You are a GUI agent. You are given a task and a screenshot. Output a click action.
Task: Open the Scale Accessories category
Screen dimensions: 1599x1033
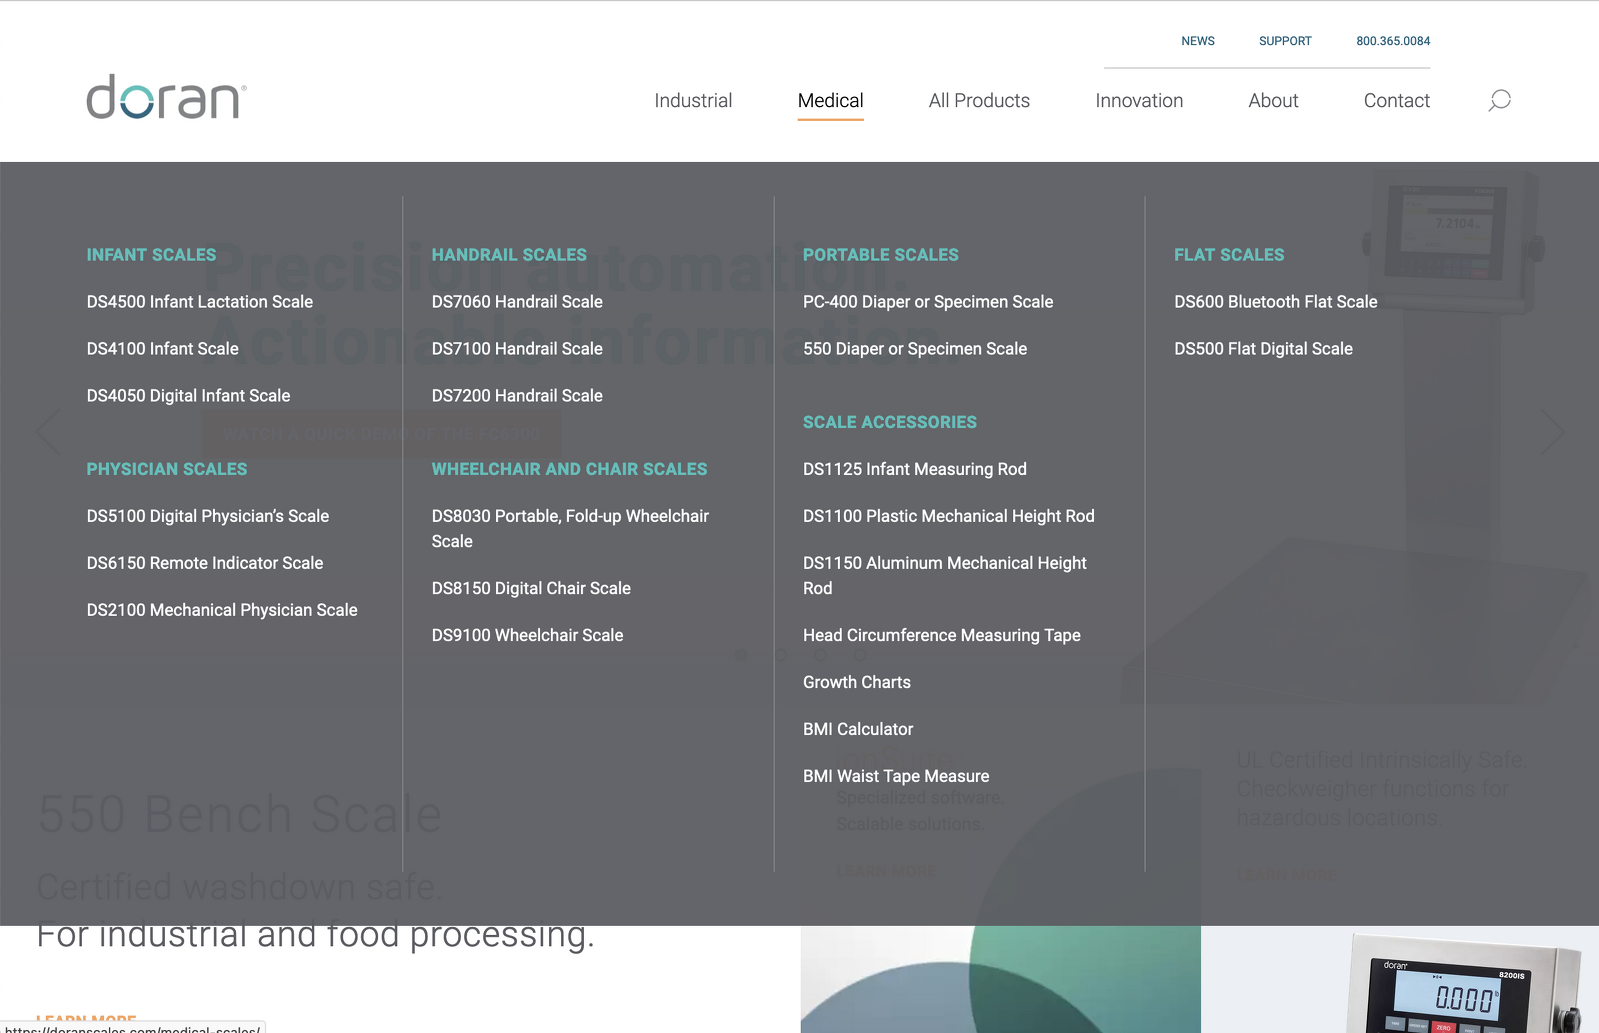(x=890, y=422)
